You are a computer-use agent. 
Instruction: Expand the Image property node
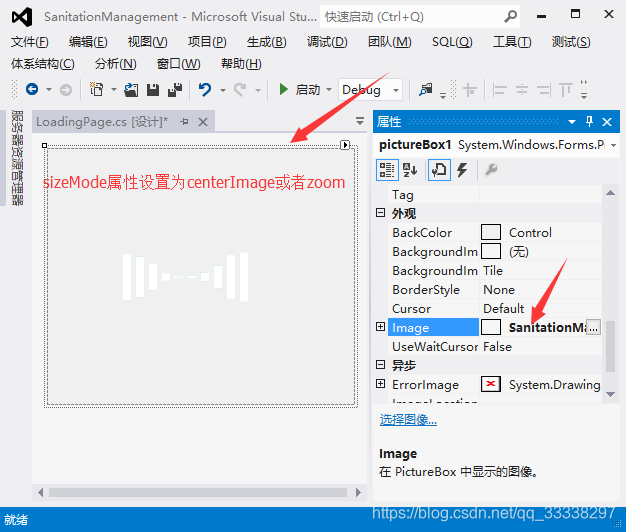coord(380,327)
